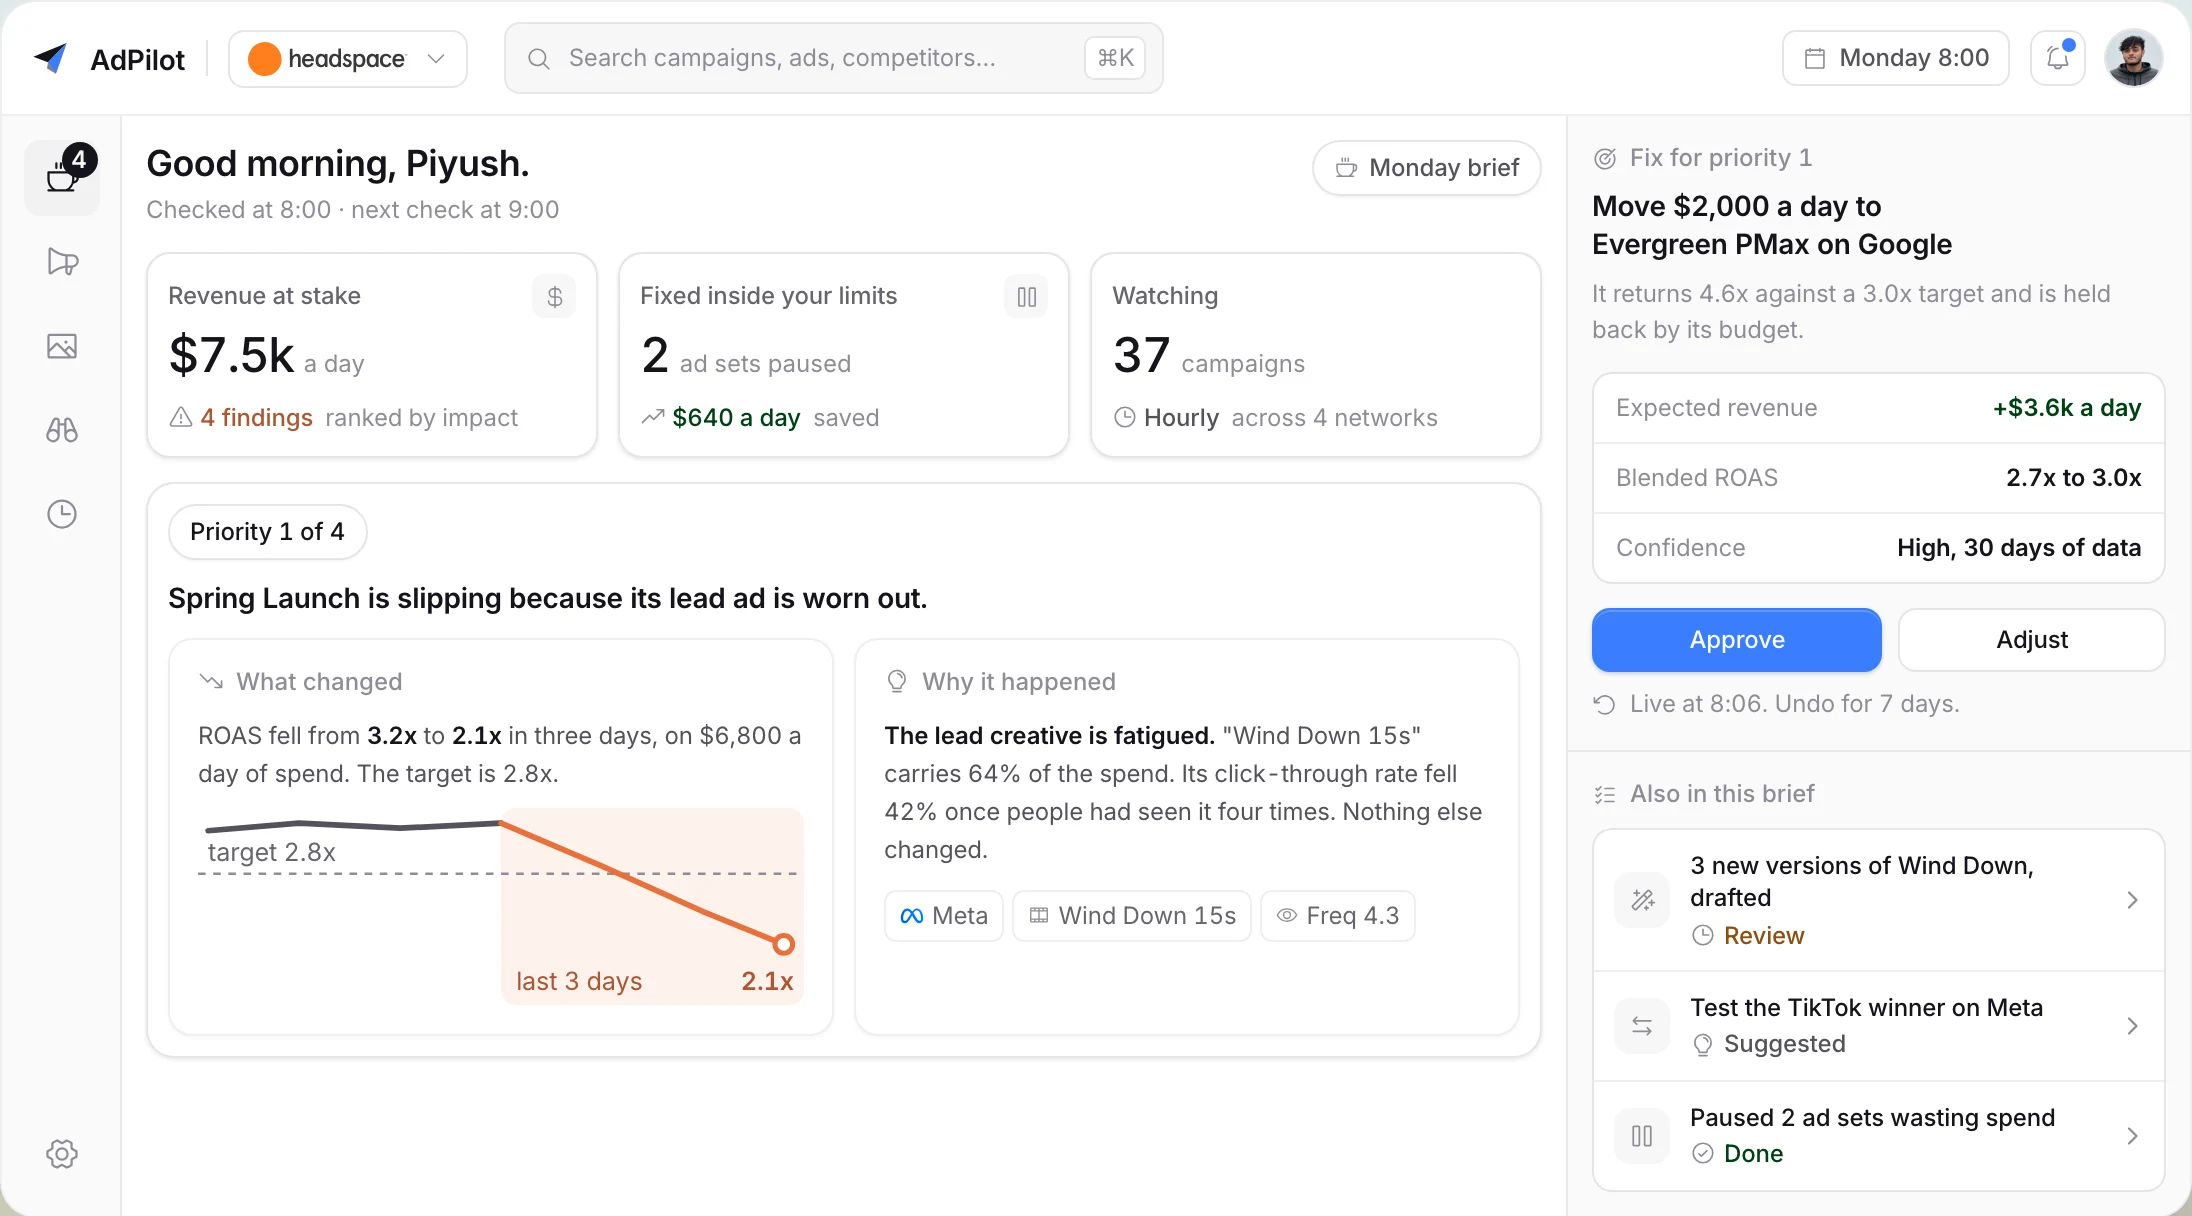Viewport: 2192px width, 1216px height.
Task: Click the dollar icon on Revenue at stake
Action: (554, 297)
